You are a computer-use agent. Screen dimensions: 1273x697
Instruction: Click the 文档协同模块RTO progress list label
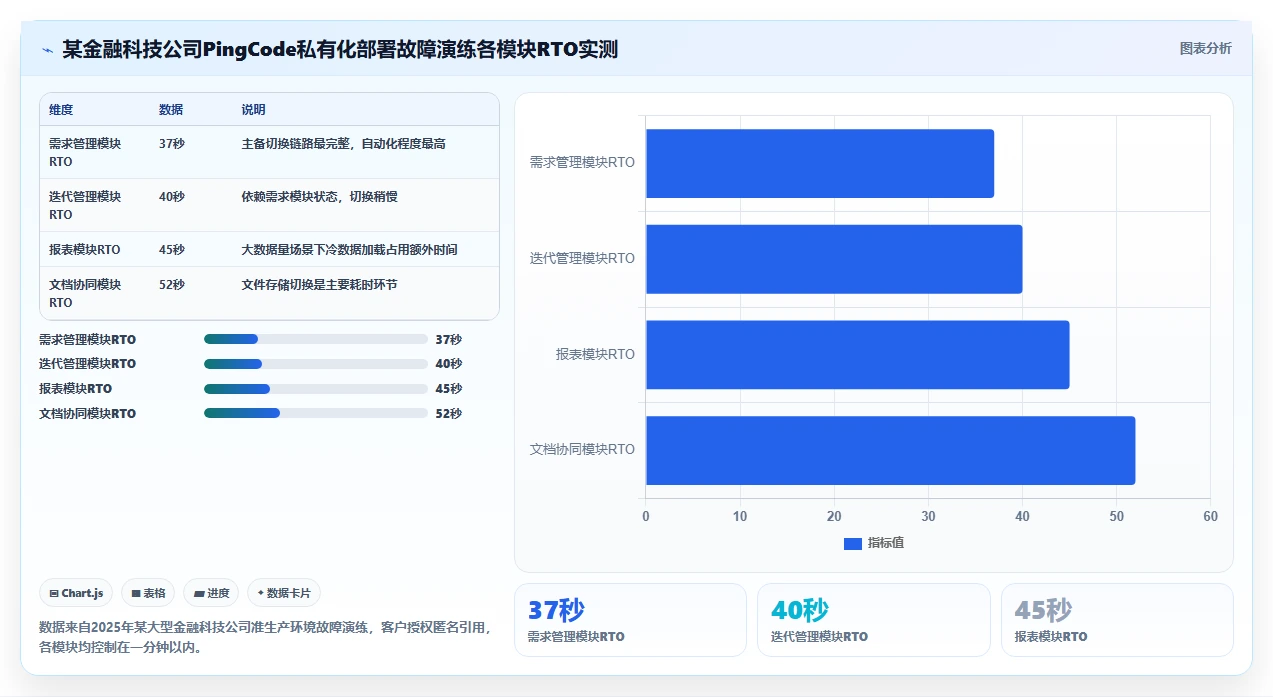pos(88,414)
